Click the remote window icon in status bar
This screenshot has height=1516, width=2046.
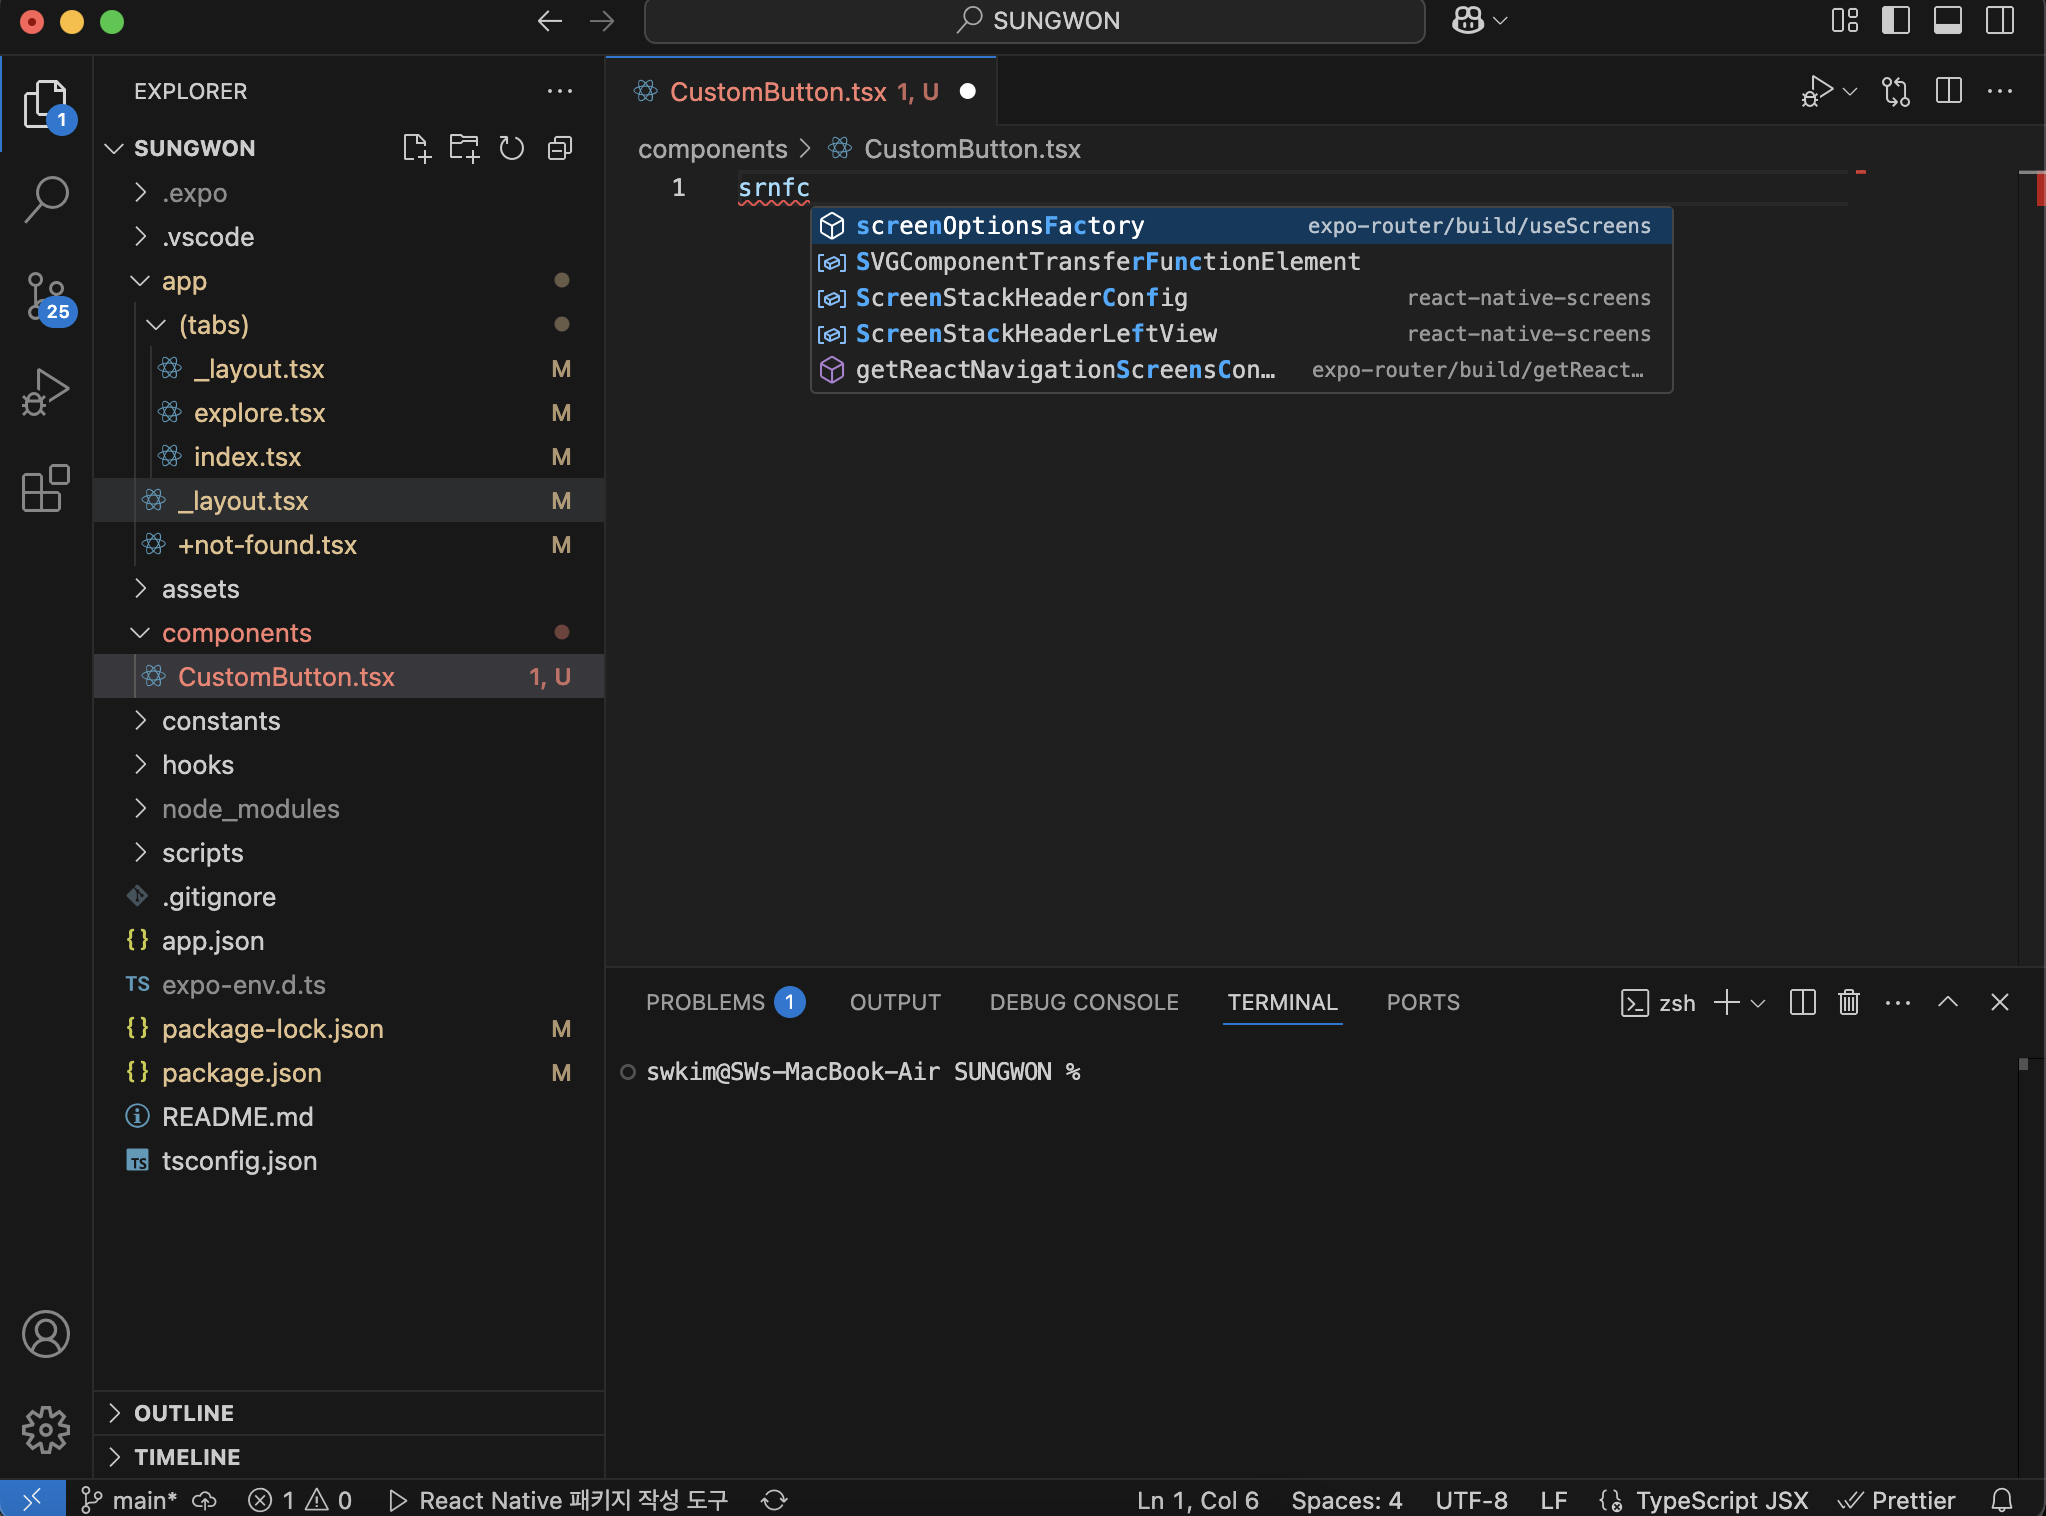coord(32,1499)
